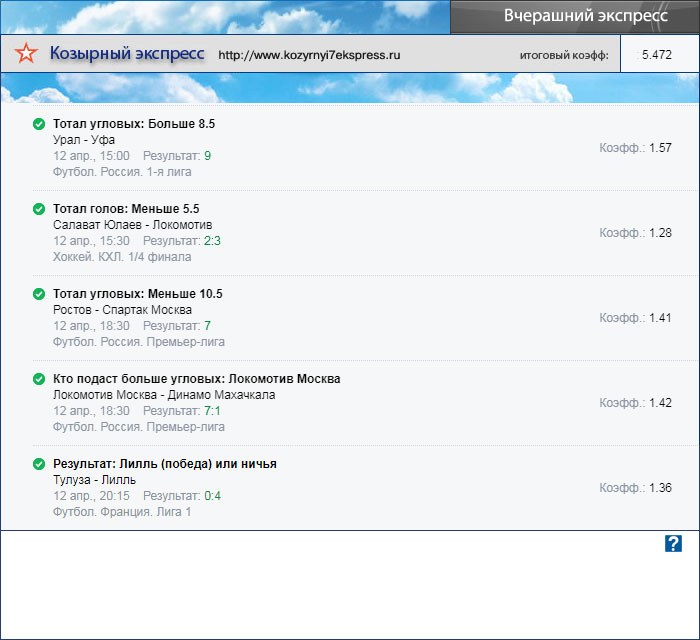Viewport: 700px width, 640px height.
Task: Click green checkmark for Локомотив Москва - Динамо Махачкала
Action: click(x=39, y=379)
